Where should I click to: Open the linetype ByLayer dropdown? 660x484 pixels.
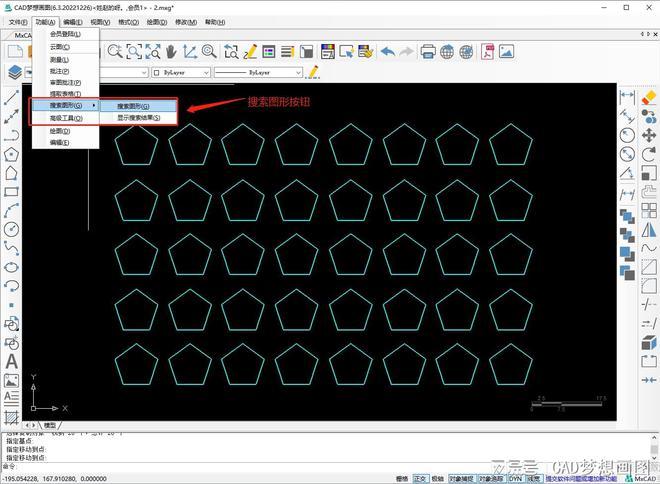[258, 72]
